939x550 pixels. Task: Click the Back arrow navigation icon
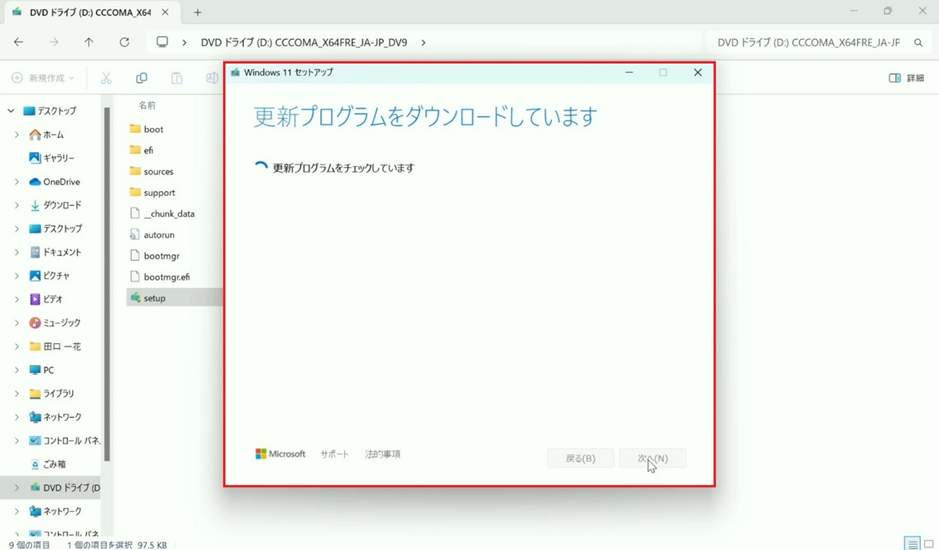(x=19, y=43)
